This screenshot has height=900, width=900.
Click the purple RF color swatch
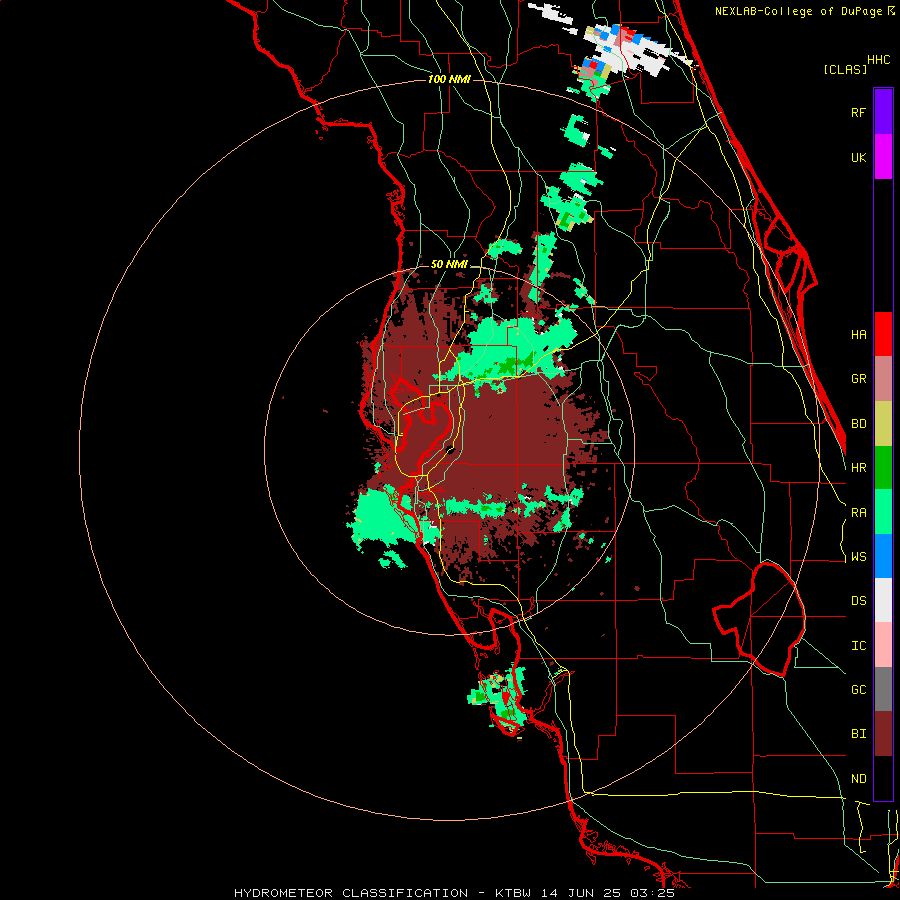point(883,112)
